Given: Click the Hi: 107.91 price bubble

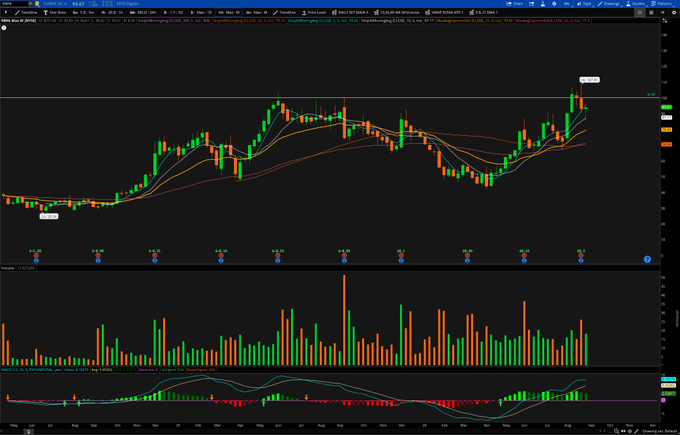Looking at the screenshot, I should pos(589,80).
